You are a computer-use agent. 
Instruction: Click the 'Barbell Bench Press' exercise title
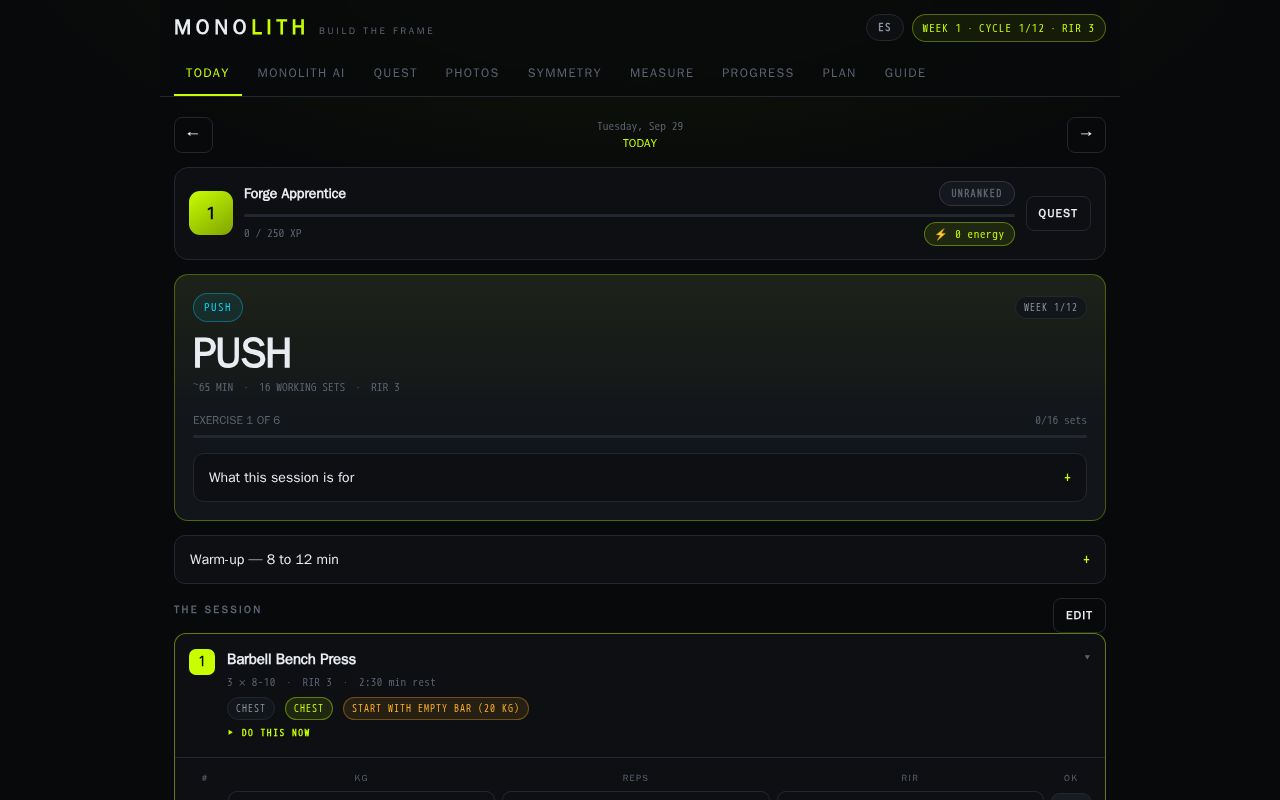291,659
